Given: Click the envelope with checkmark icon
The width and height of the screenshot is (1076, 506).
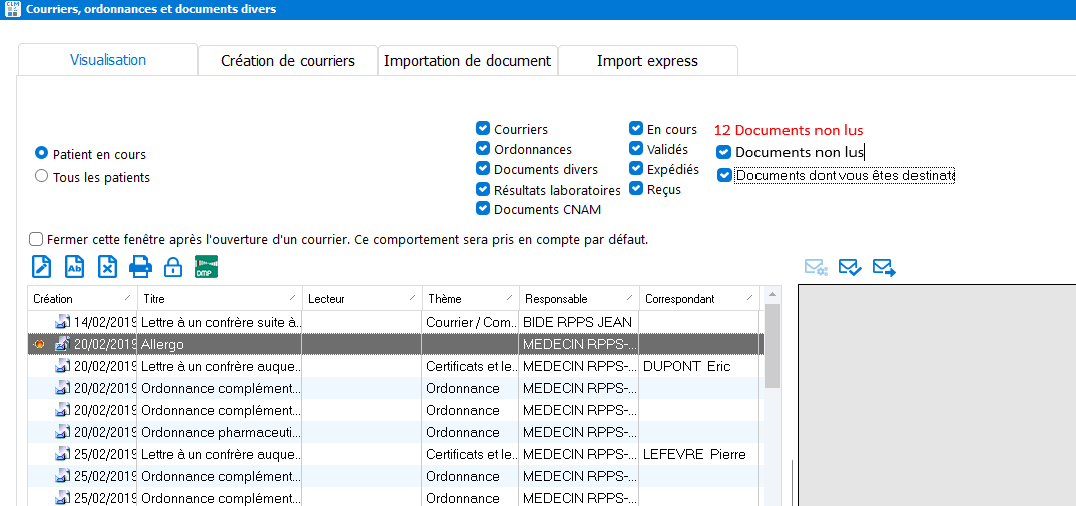Looking at the screenshot, I should (850, 267).
